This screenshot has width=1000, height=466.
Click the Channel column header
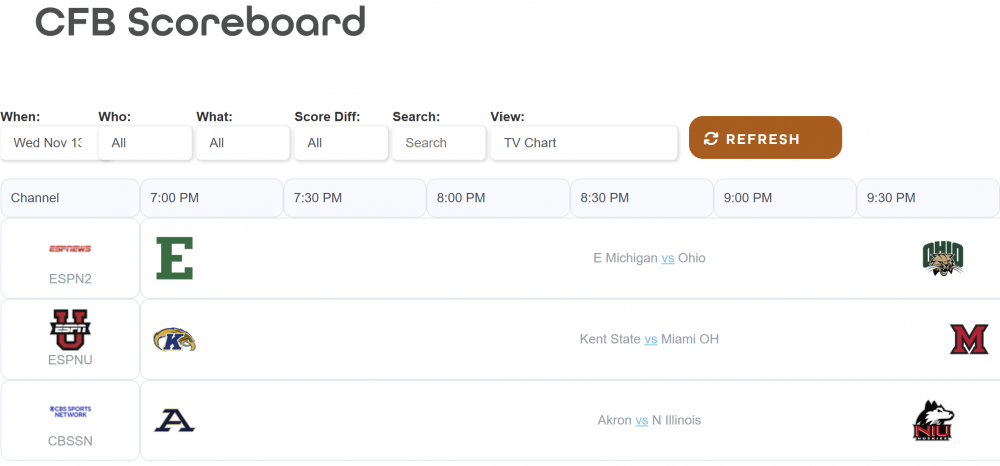[70, 198]
